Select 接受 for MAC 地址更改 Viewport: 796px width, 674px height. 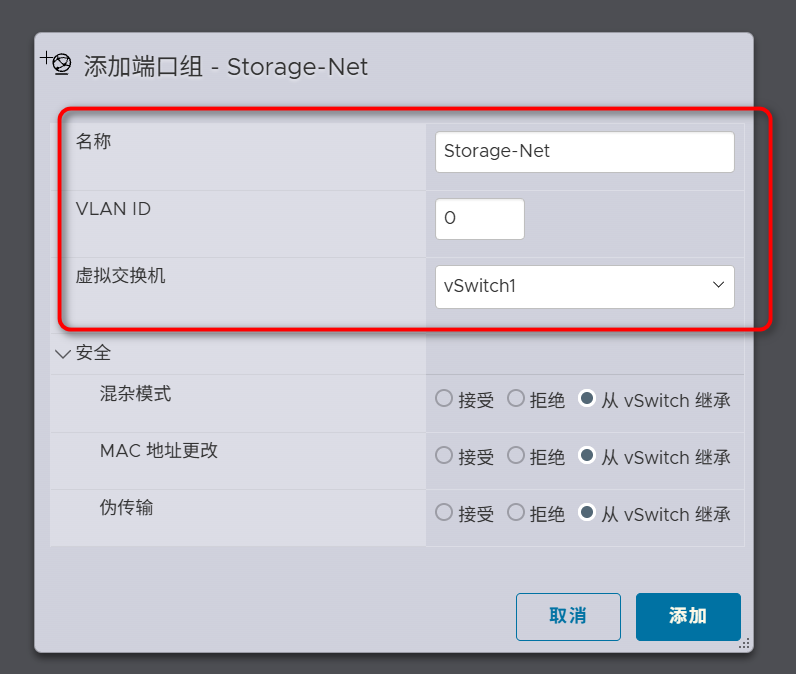point(444,455)
